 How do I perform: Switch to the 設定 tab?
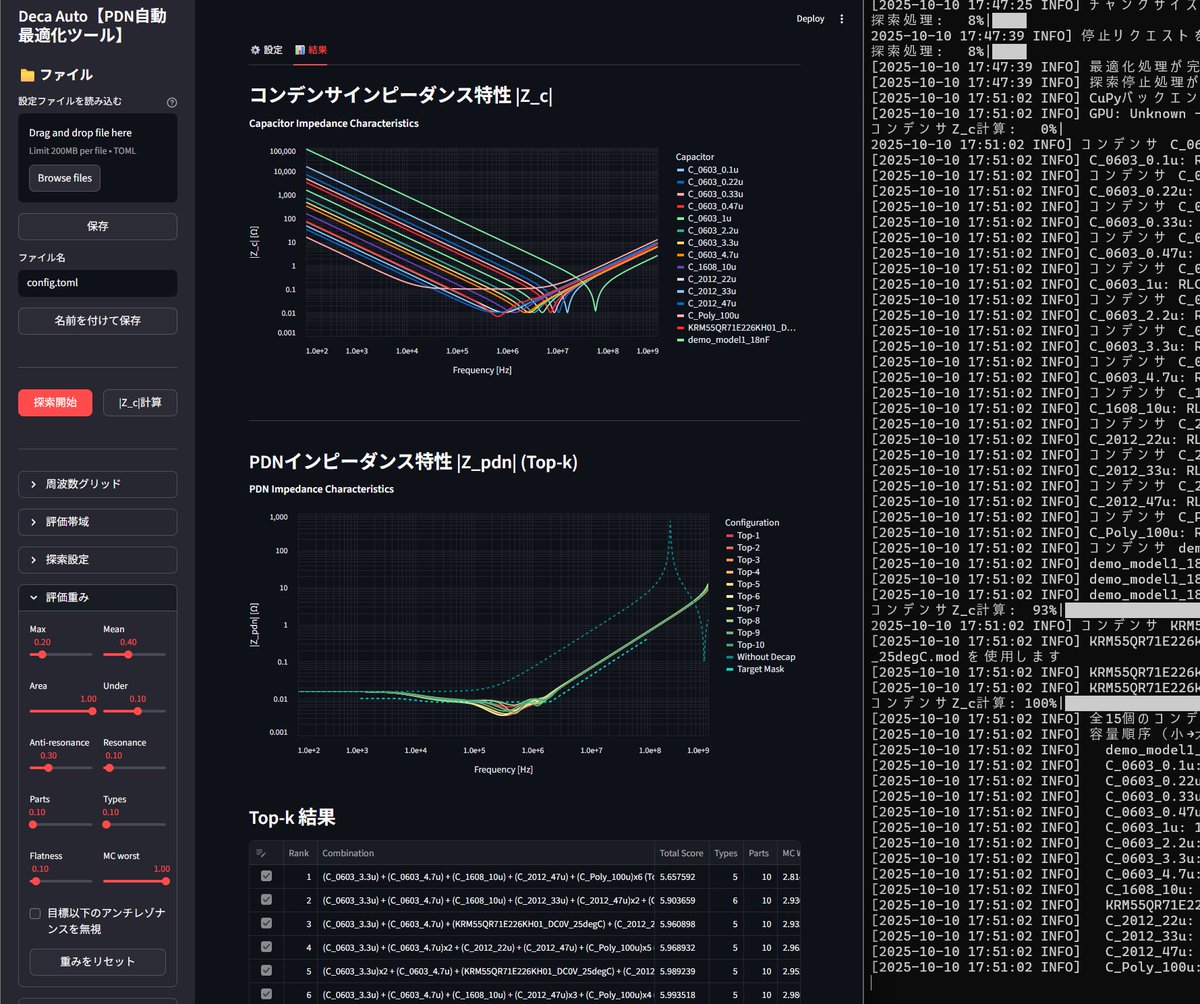click(266, 49)
